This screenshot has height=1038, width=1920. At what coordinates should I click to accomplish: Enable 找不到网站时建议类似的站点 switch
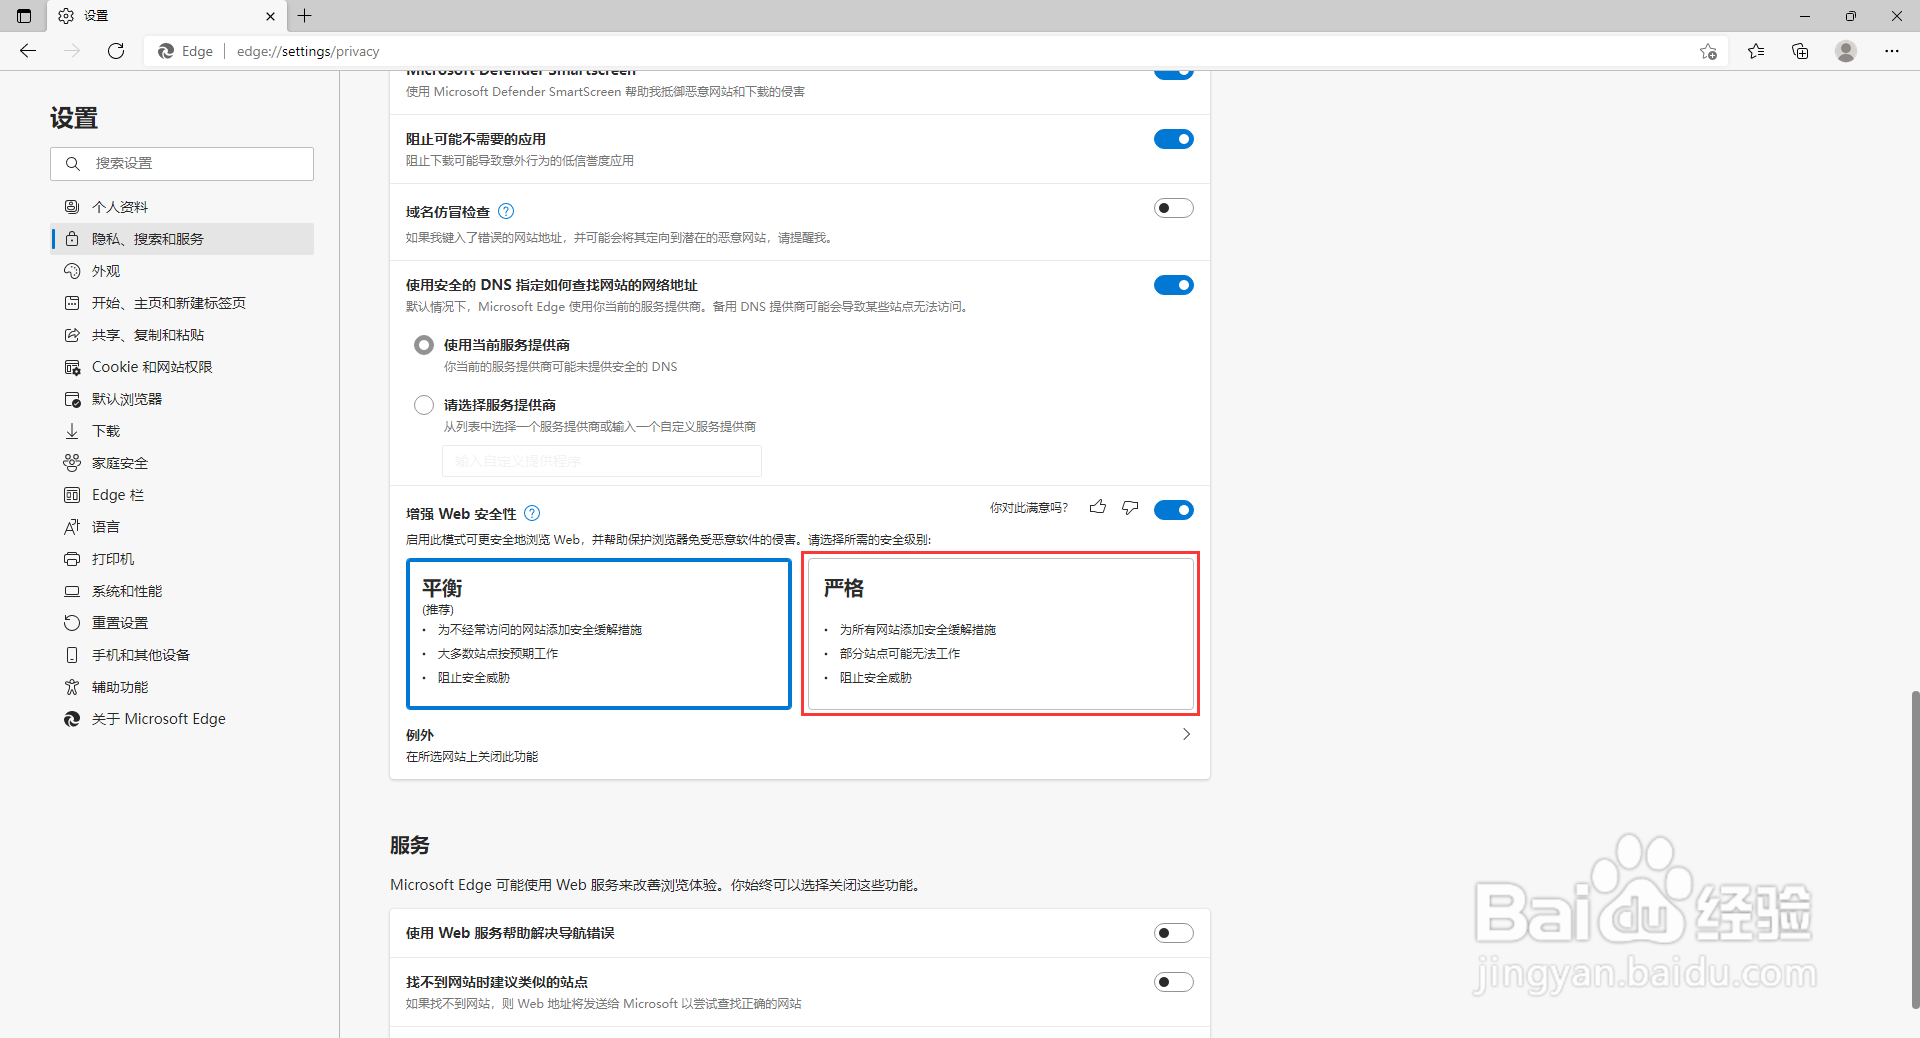click(1174, 982)
